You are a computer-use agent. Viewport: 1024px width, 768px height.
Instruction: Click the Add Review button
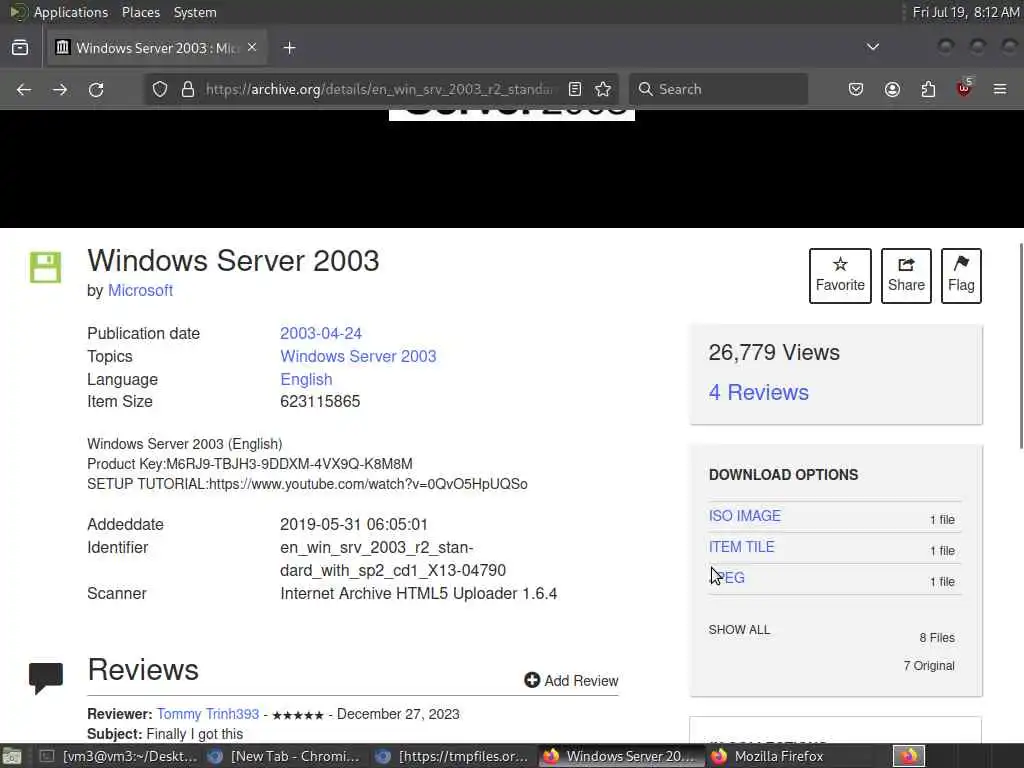click(x=571, y=680)
